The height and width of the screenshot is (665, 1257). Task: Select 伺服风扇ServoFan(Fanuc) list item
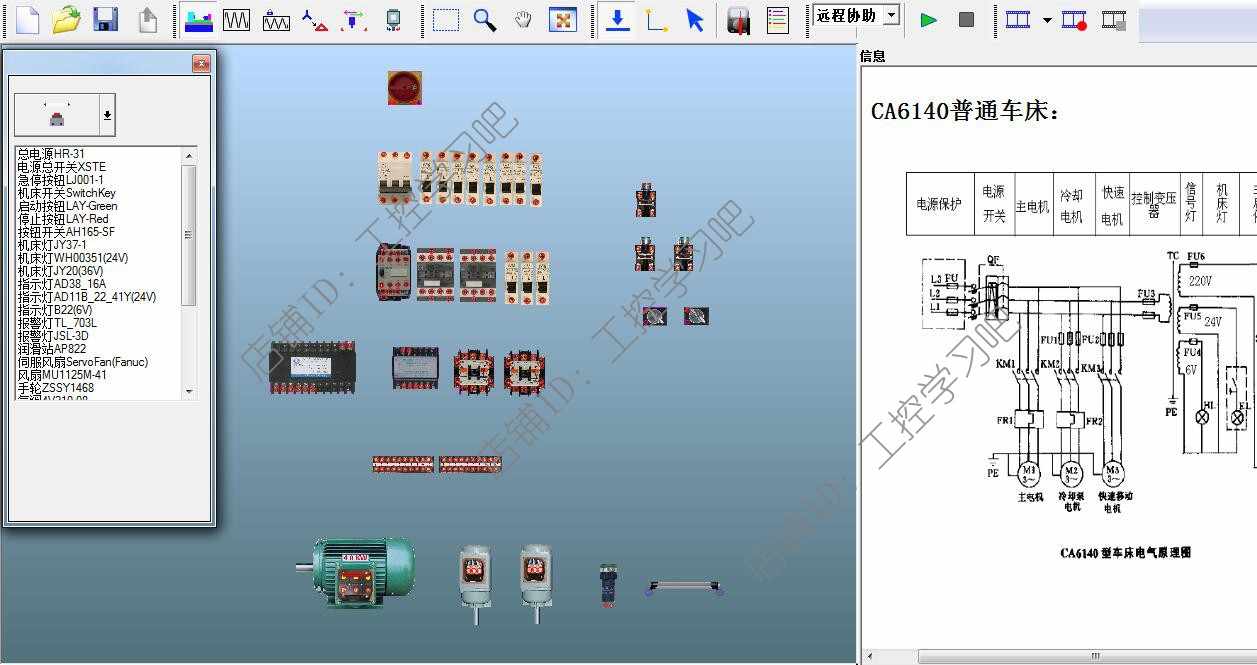82,362
